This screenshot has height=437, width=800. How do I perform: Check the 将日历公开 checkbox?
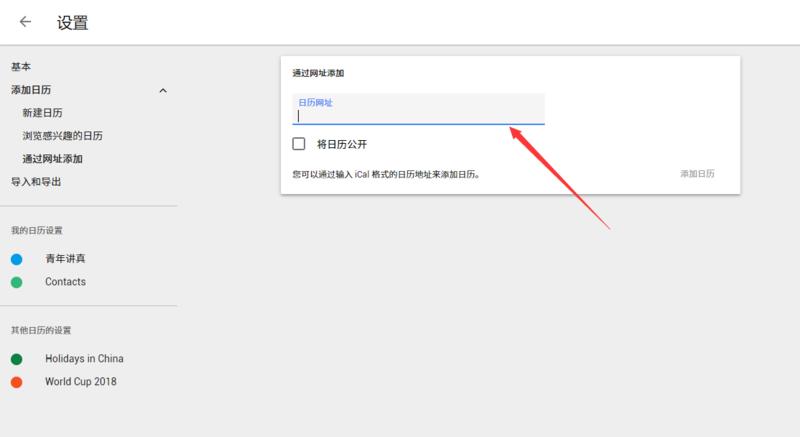299,144
